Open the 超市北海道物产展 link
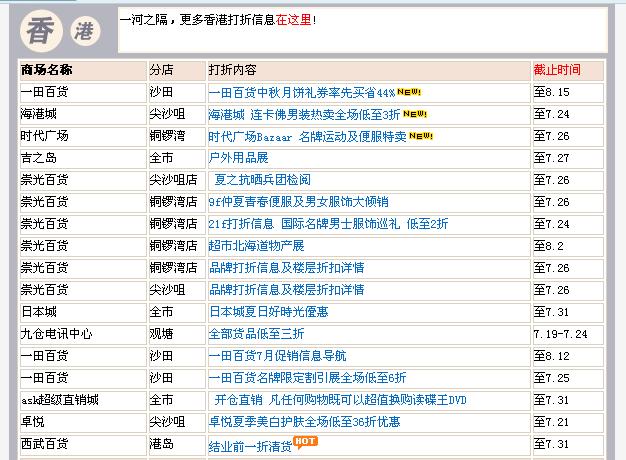Screen dimensions: 626x460 [256, 246]
